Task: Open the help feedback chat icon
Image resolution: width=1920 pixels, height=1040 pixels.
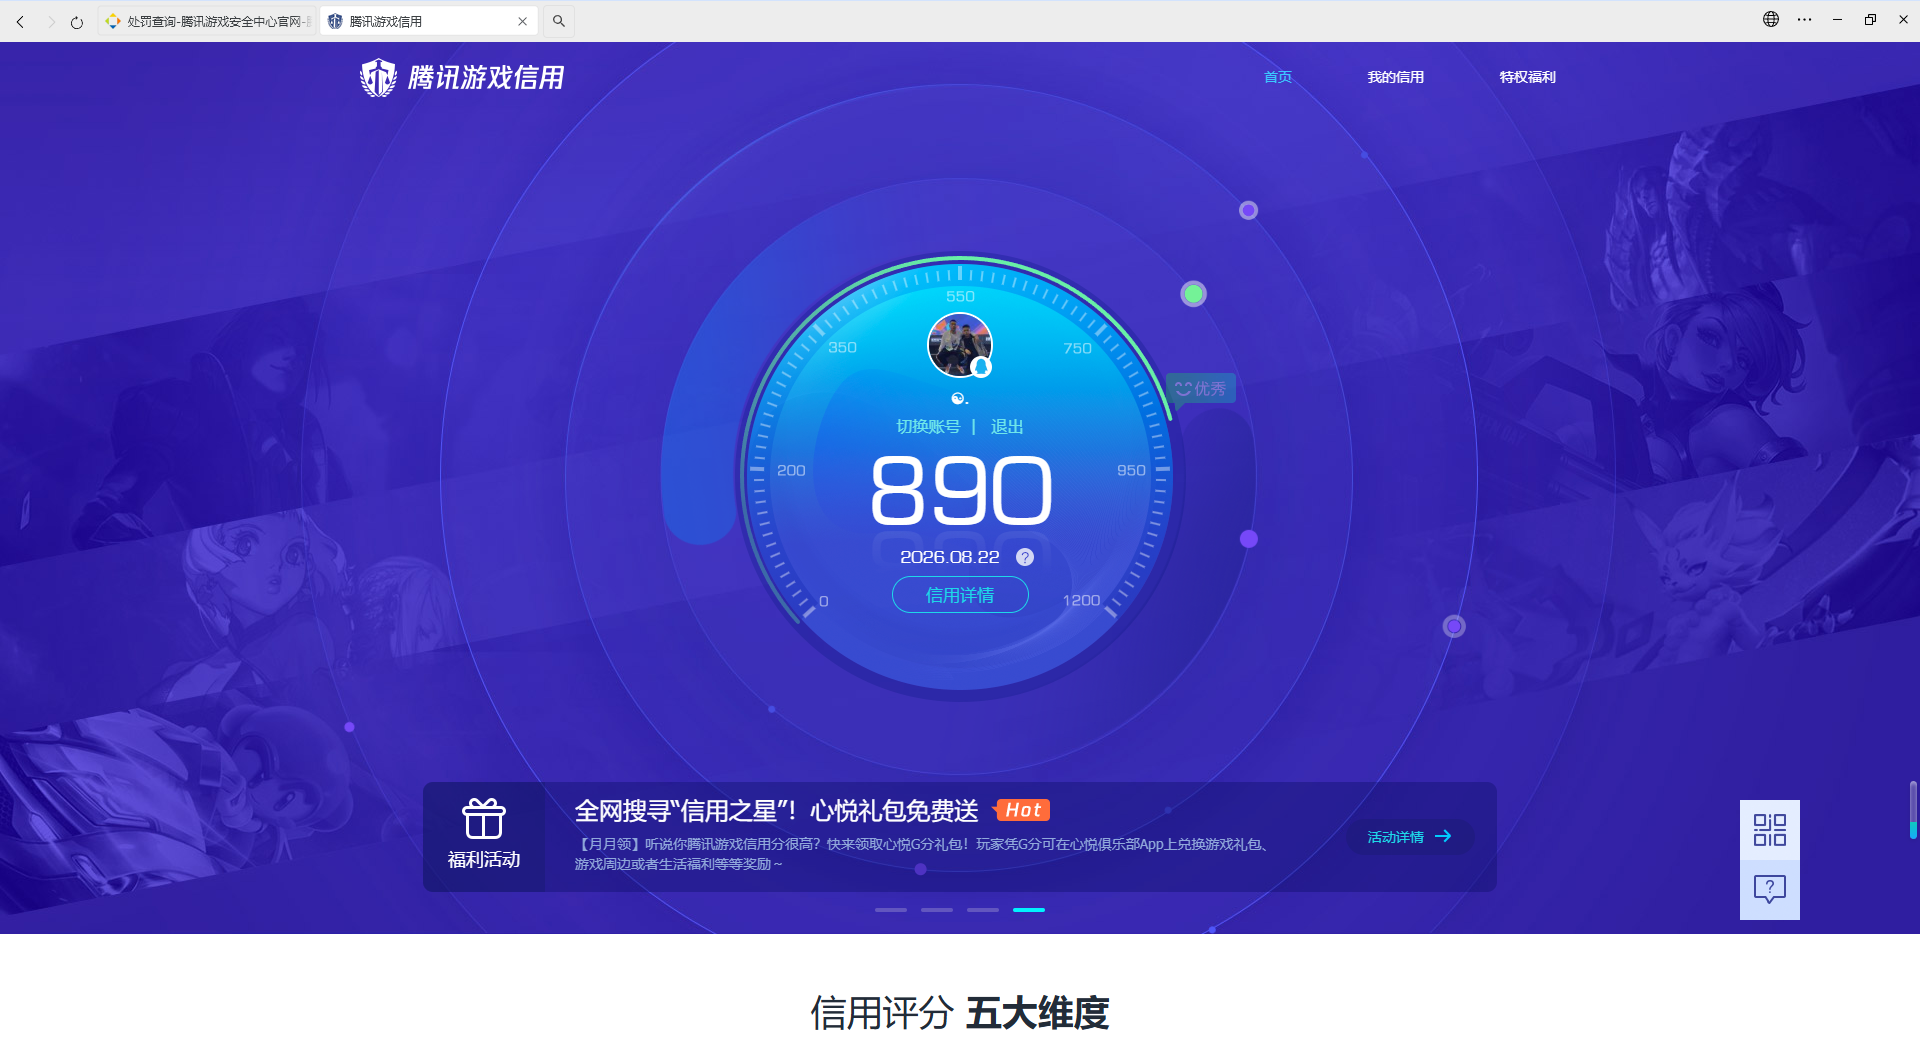Action: (x=1770, y=889)
